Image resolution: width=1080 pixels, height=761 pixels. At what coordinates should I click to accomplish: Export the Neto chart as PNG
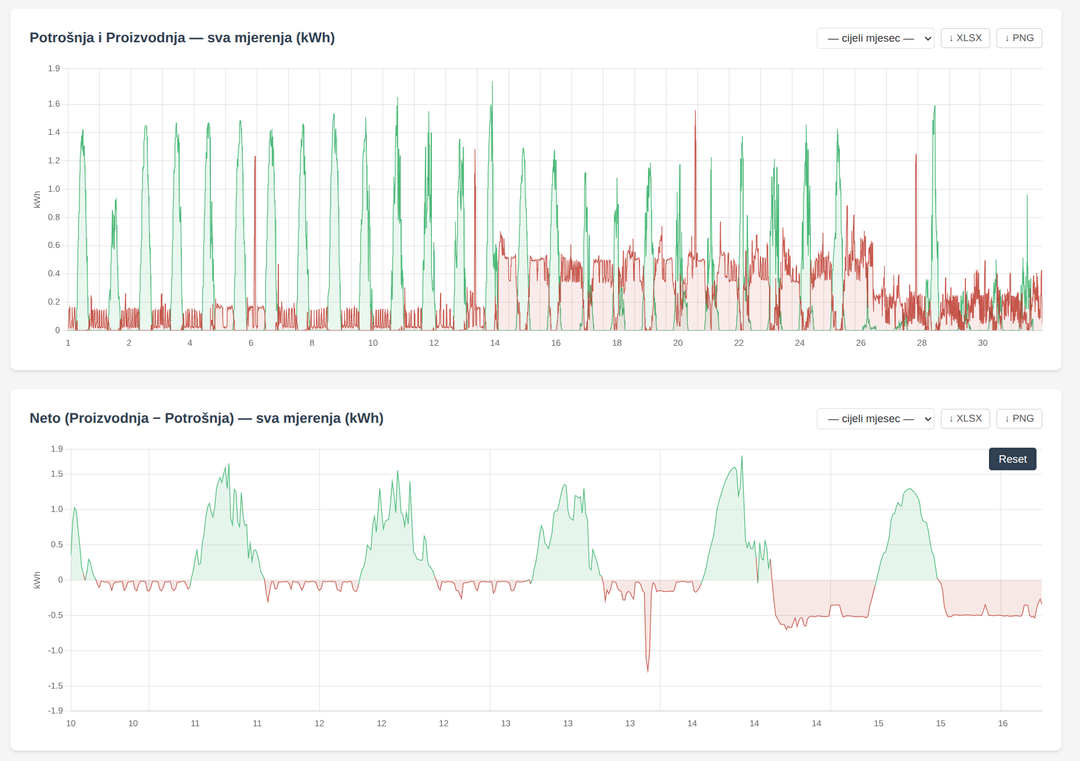tap(1019, 418)
